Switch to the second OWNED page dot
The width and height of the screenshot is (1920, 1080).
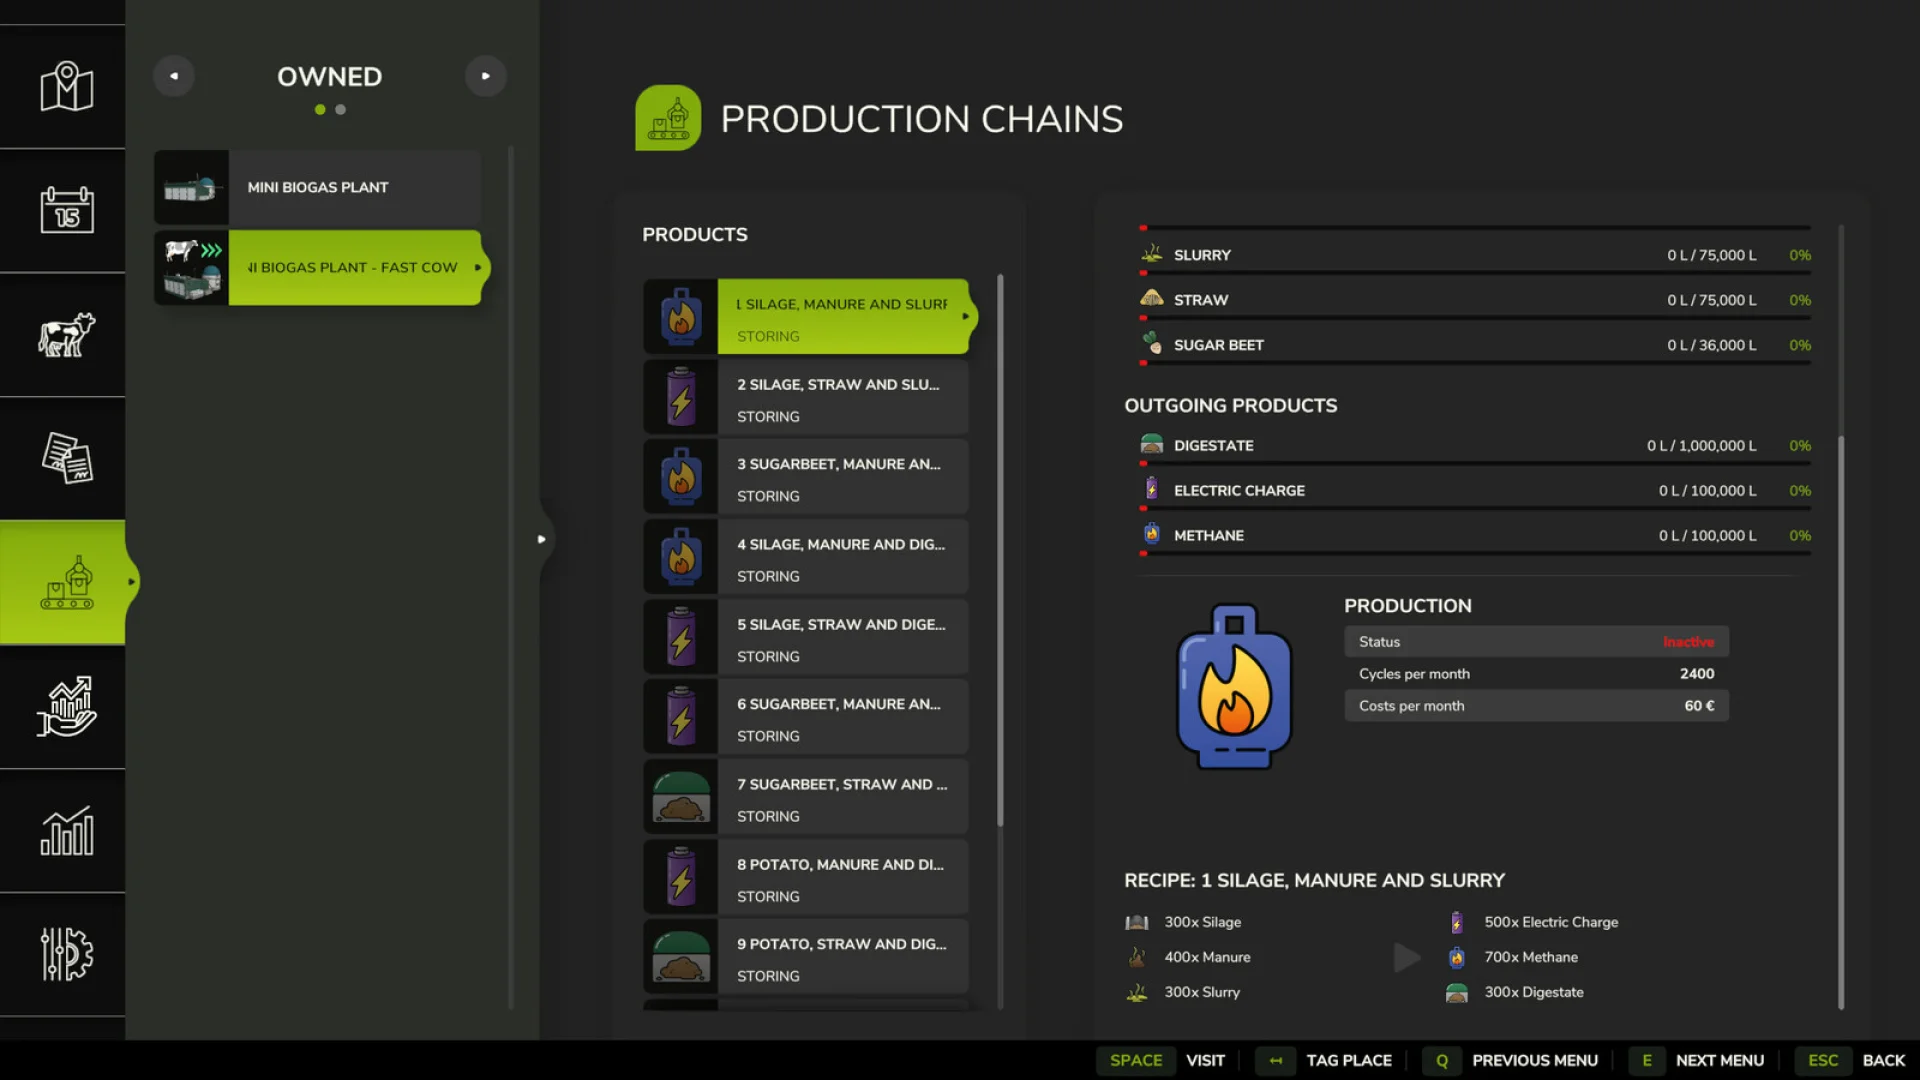[x=341, y=110]
